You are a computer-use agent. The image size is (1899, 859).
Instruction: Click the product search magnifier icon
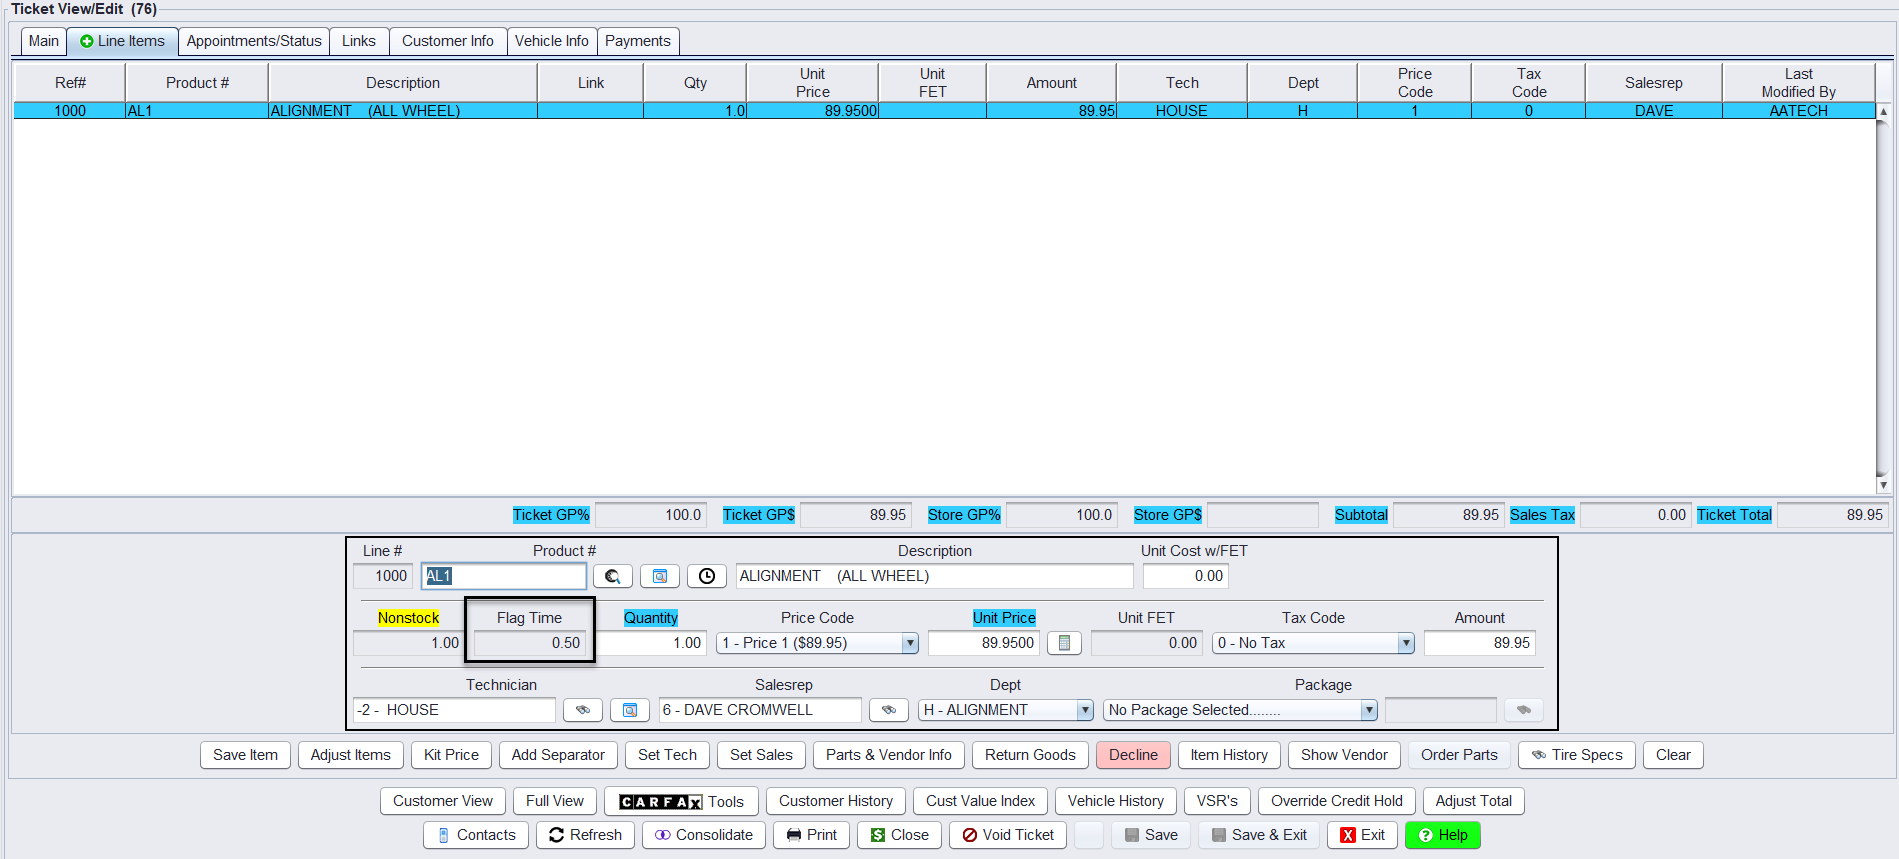click(612, 576)
